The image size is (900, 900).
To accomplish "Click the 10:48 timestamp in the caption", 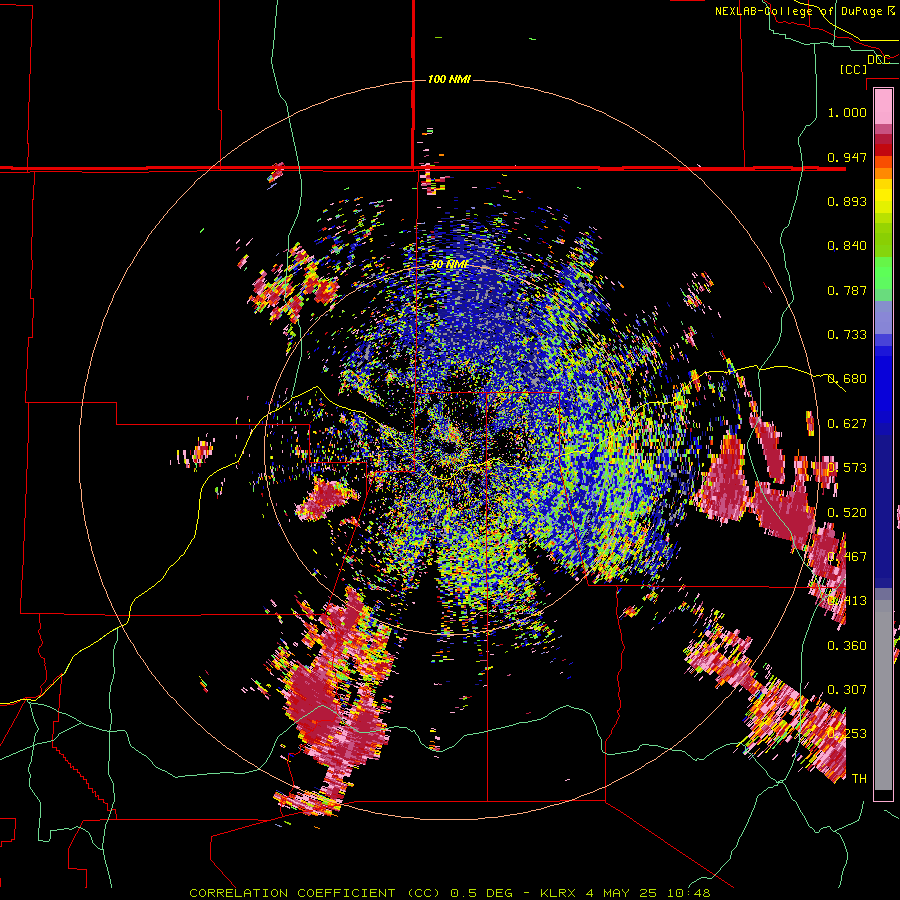I will (x=689, y=893).
